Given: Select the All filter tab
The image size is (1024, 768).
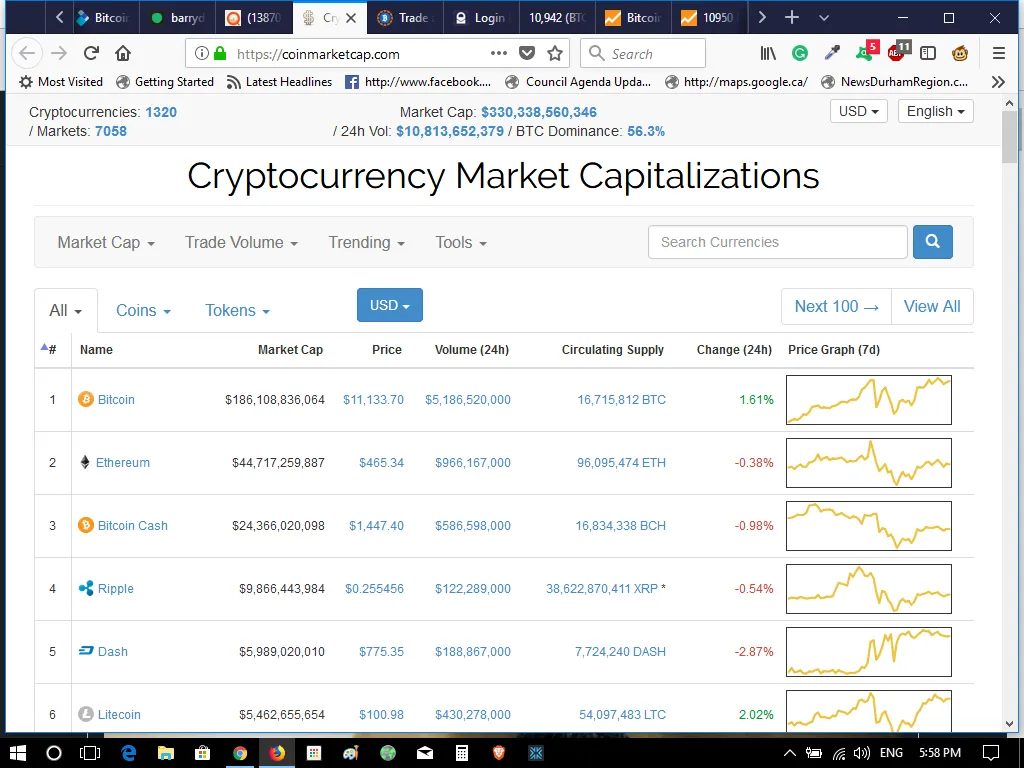Looking at the screenshot, I should click(65, 310).
